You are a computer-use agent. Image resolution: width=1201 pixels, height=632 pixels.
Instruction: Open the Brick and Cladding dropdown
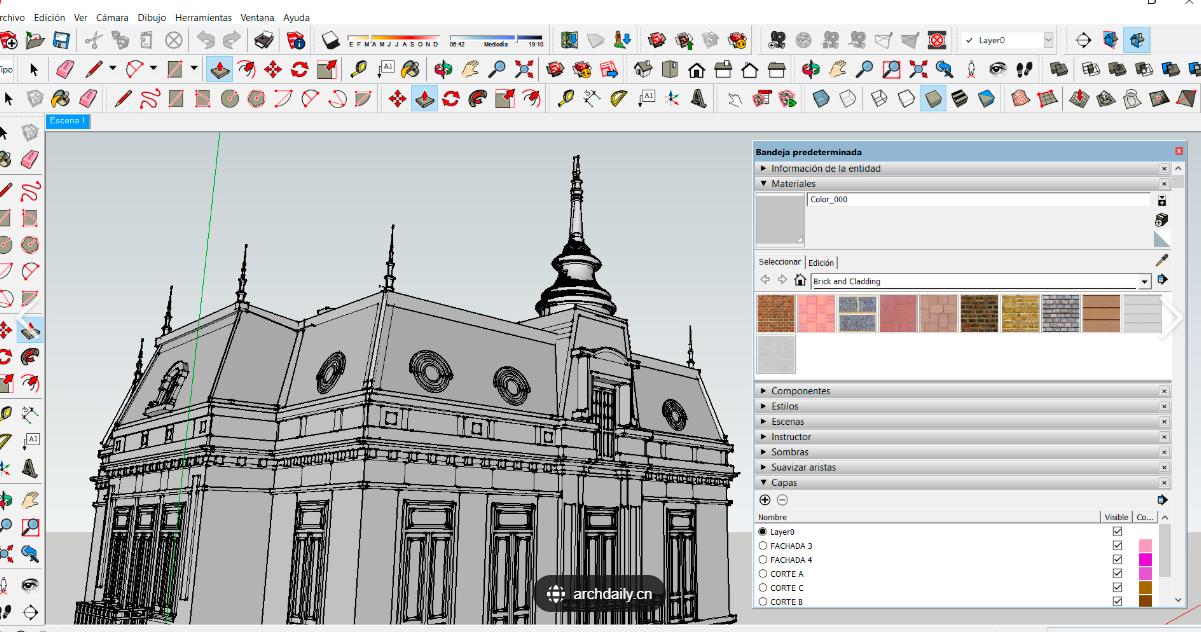tap(1145, 282)
